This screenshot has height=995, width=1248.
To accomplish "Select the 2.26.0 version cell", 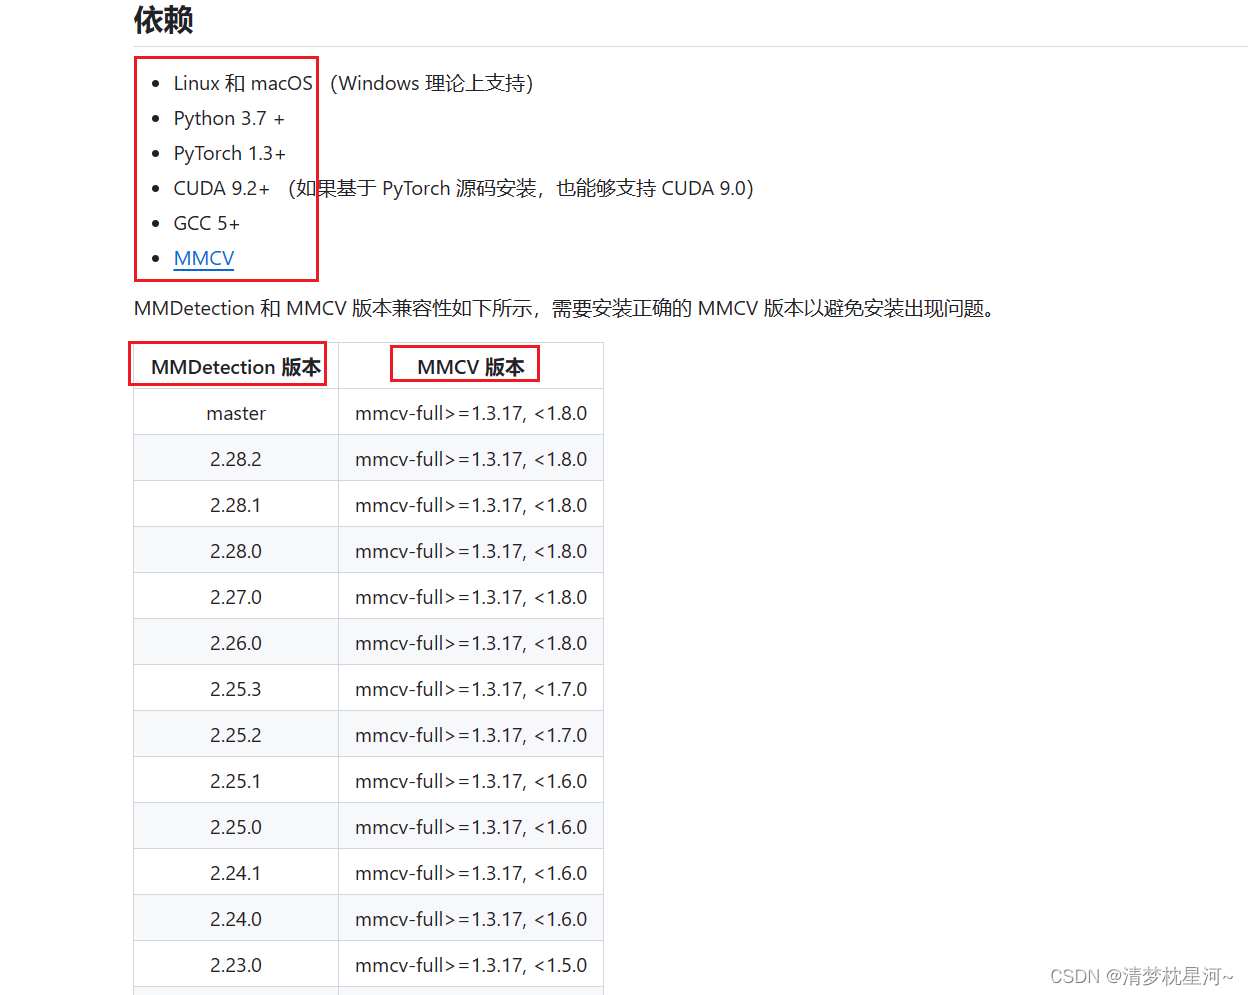I will tap(236, 643).
